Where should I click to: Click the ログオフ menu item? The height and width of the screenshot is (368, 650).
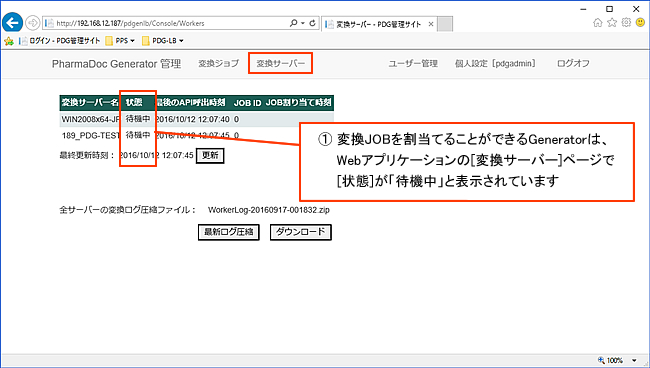point(573,63)
